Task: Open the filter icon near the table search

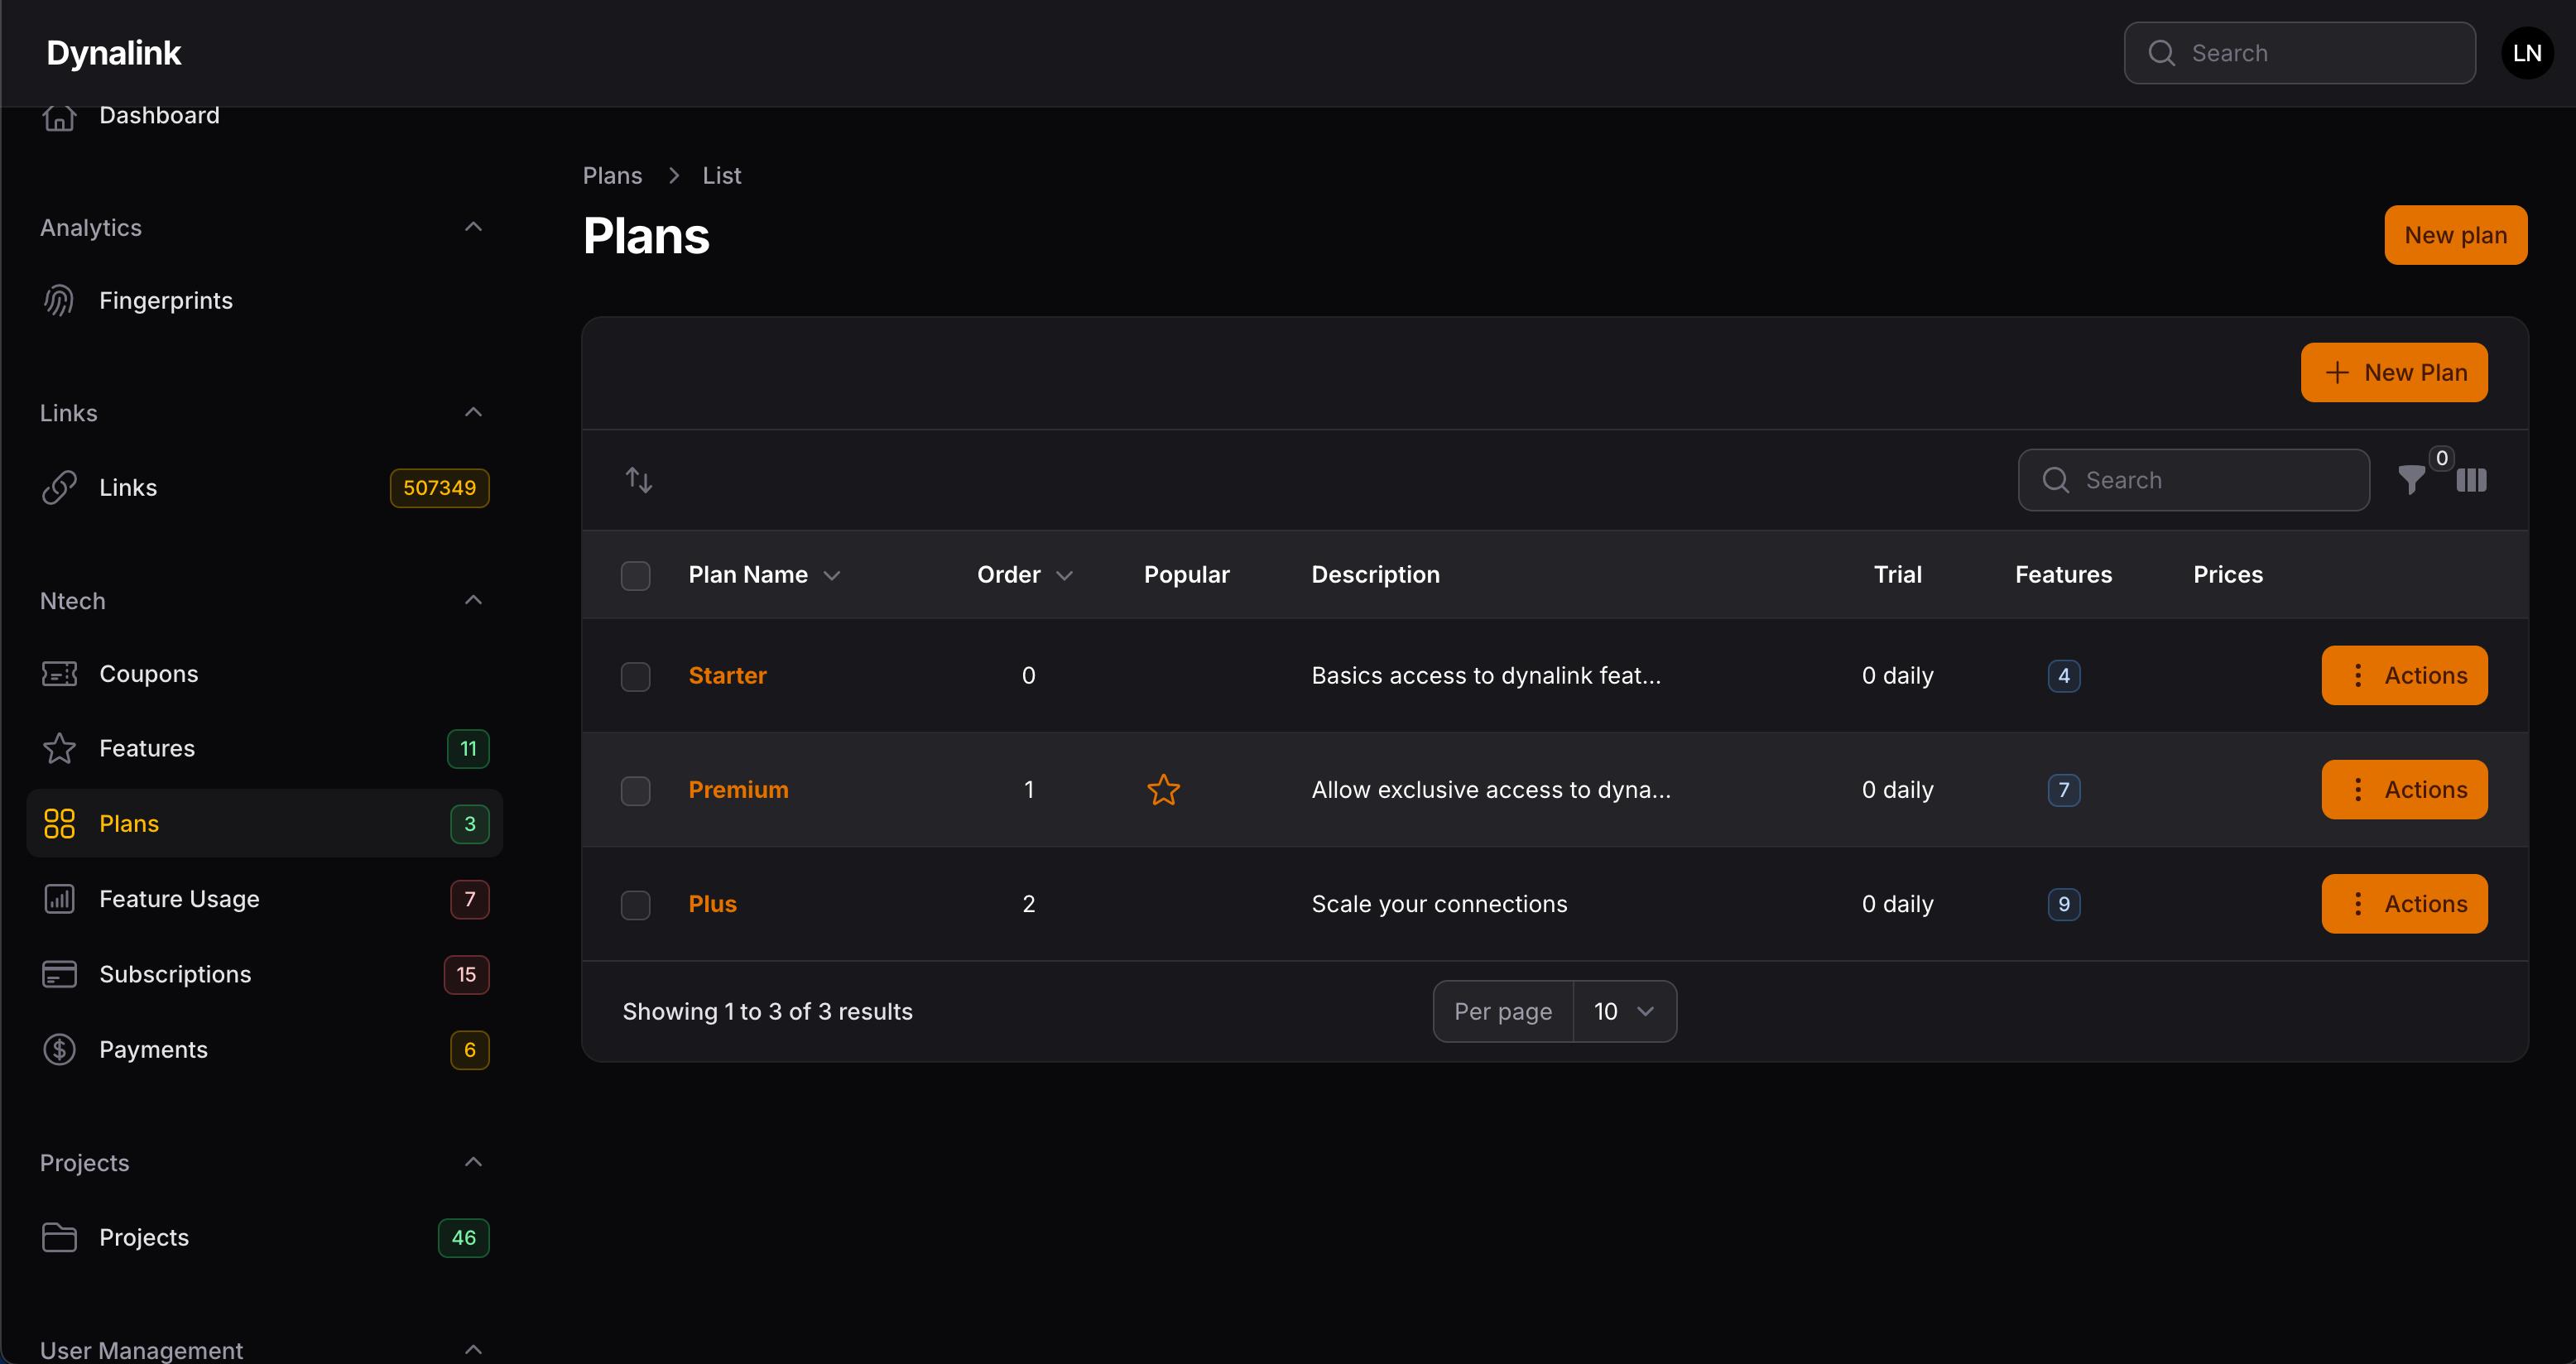Action: coord(2411,481)
